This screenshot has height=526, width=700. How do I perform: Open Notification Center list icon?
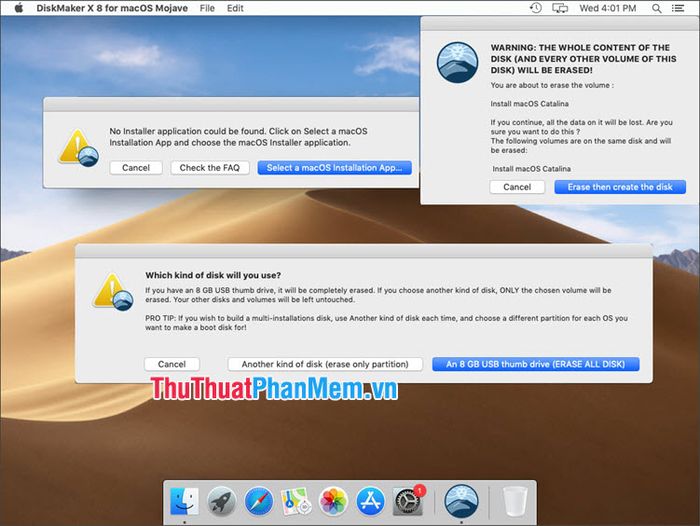point(678,8)
